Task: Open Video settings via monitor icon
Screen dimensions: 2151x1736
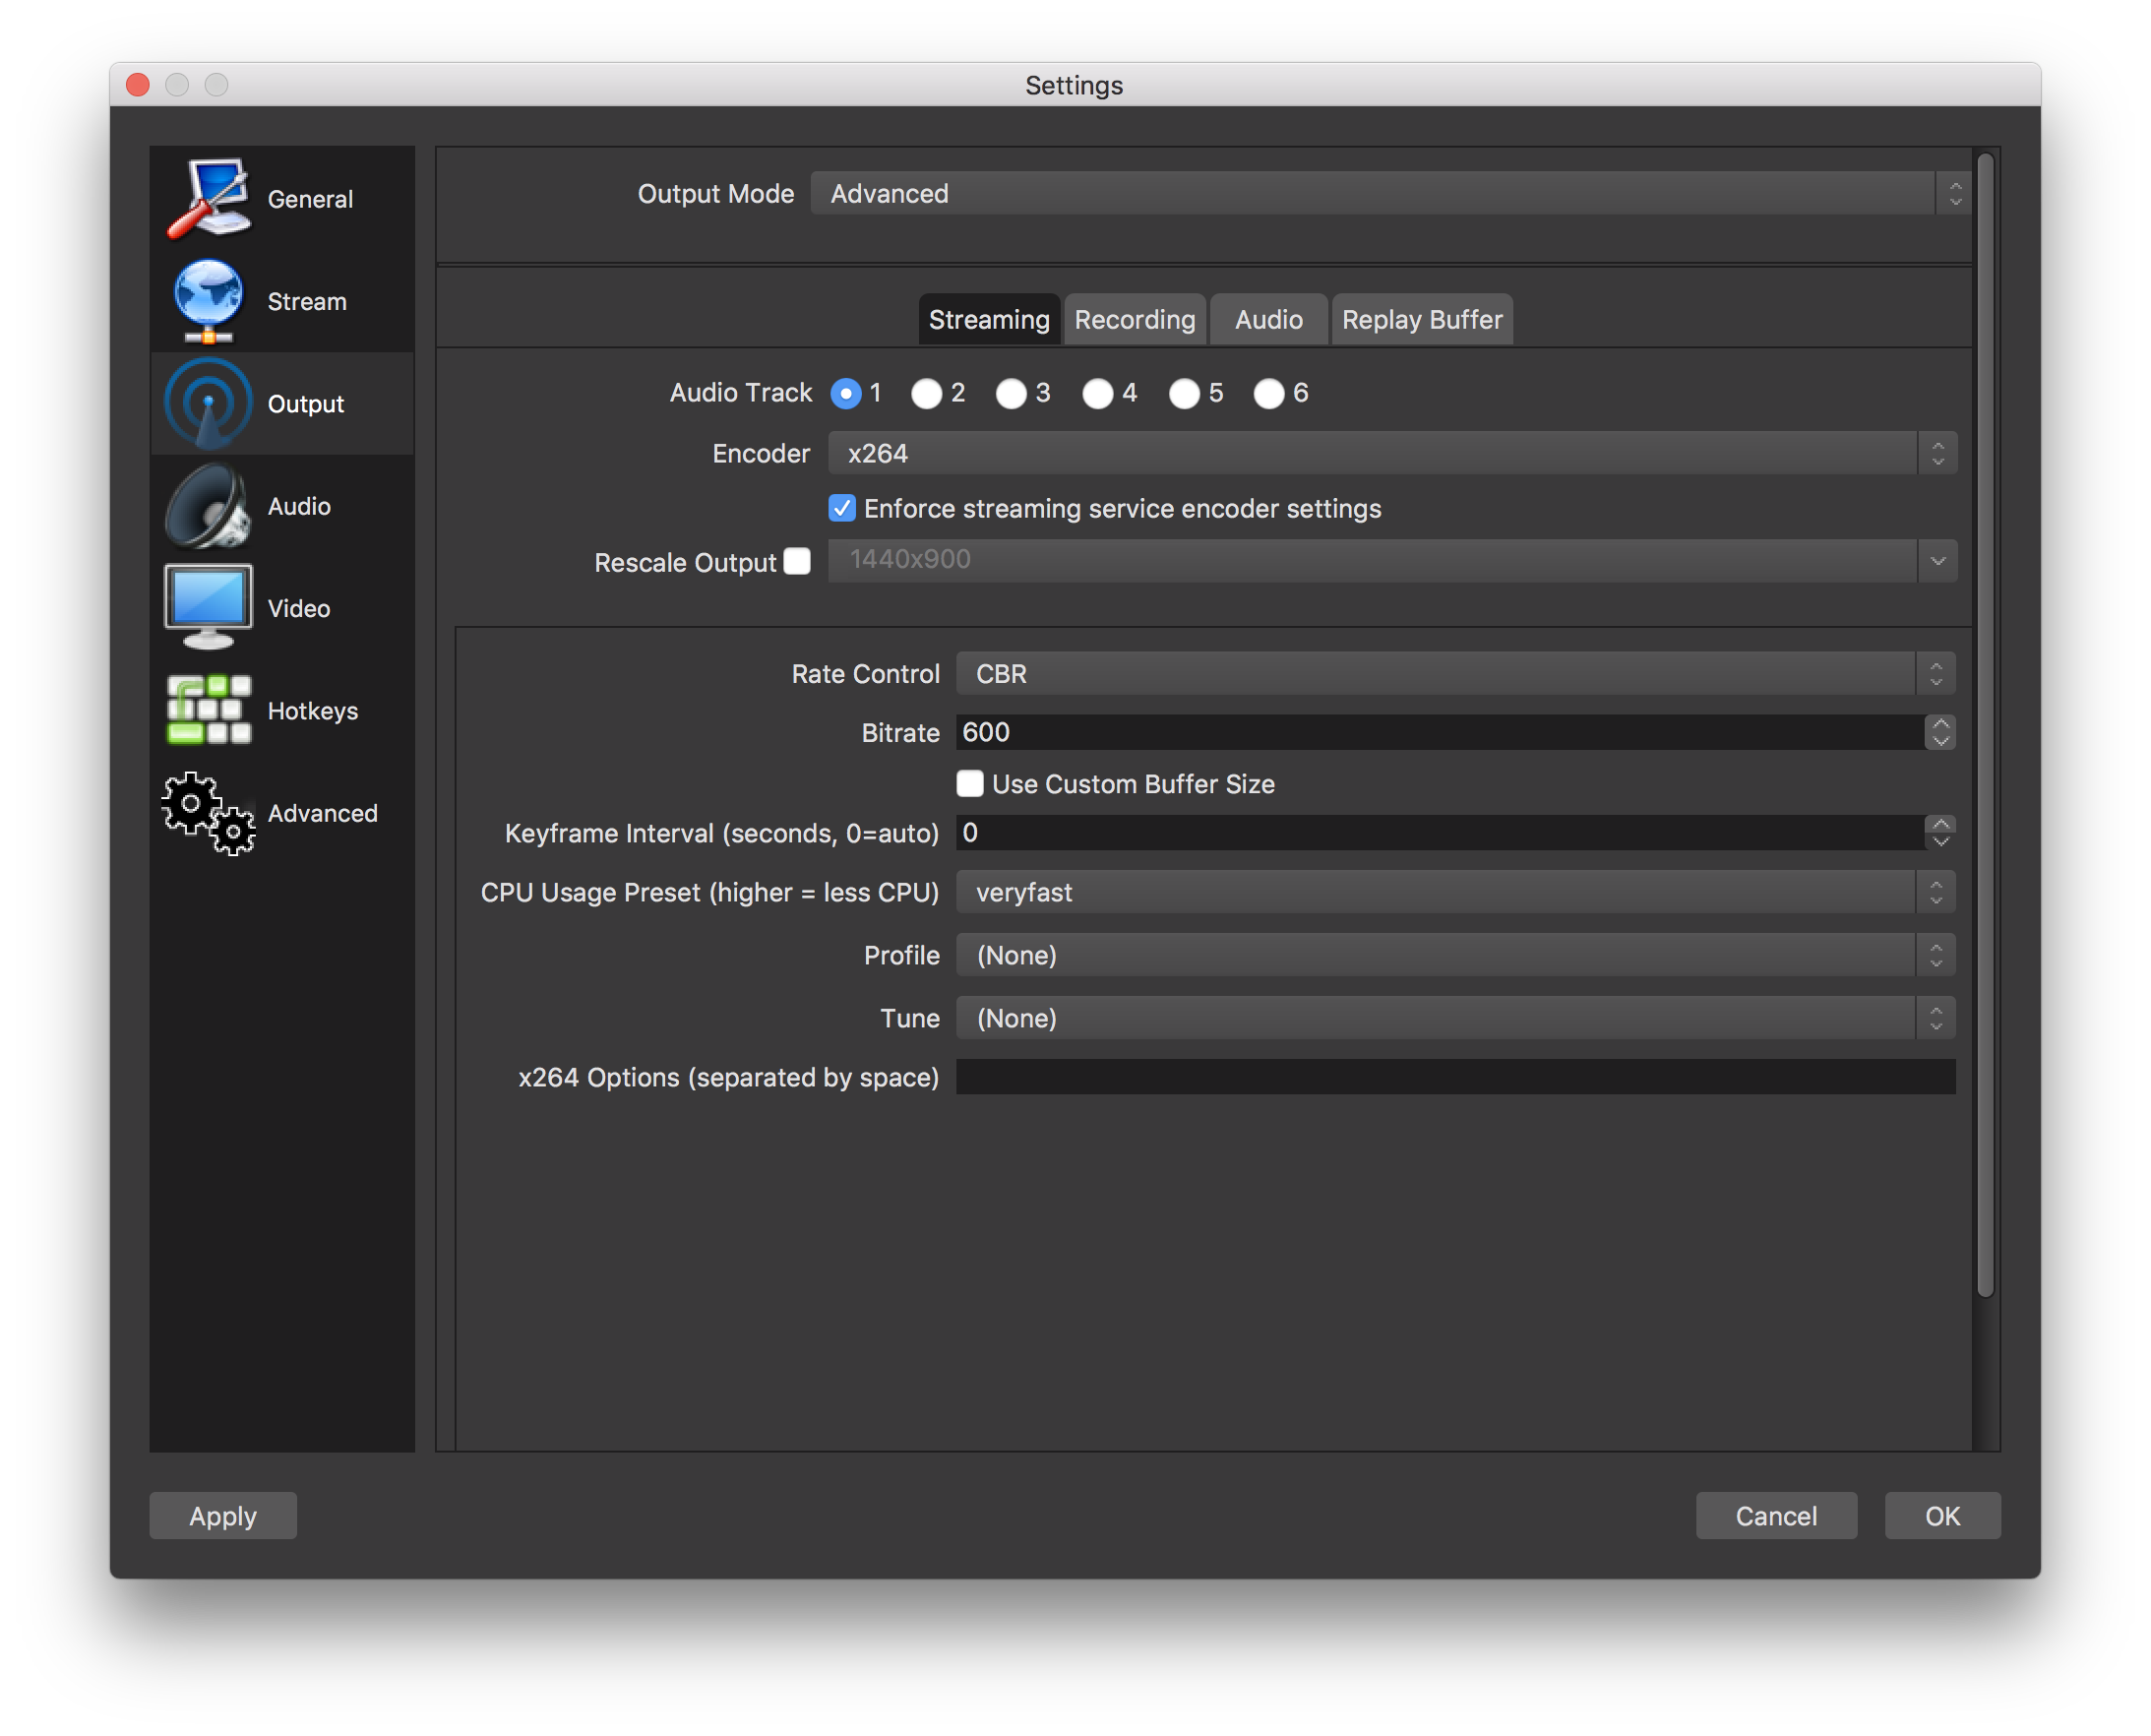Action: tap(208, 608)
